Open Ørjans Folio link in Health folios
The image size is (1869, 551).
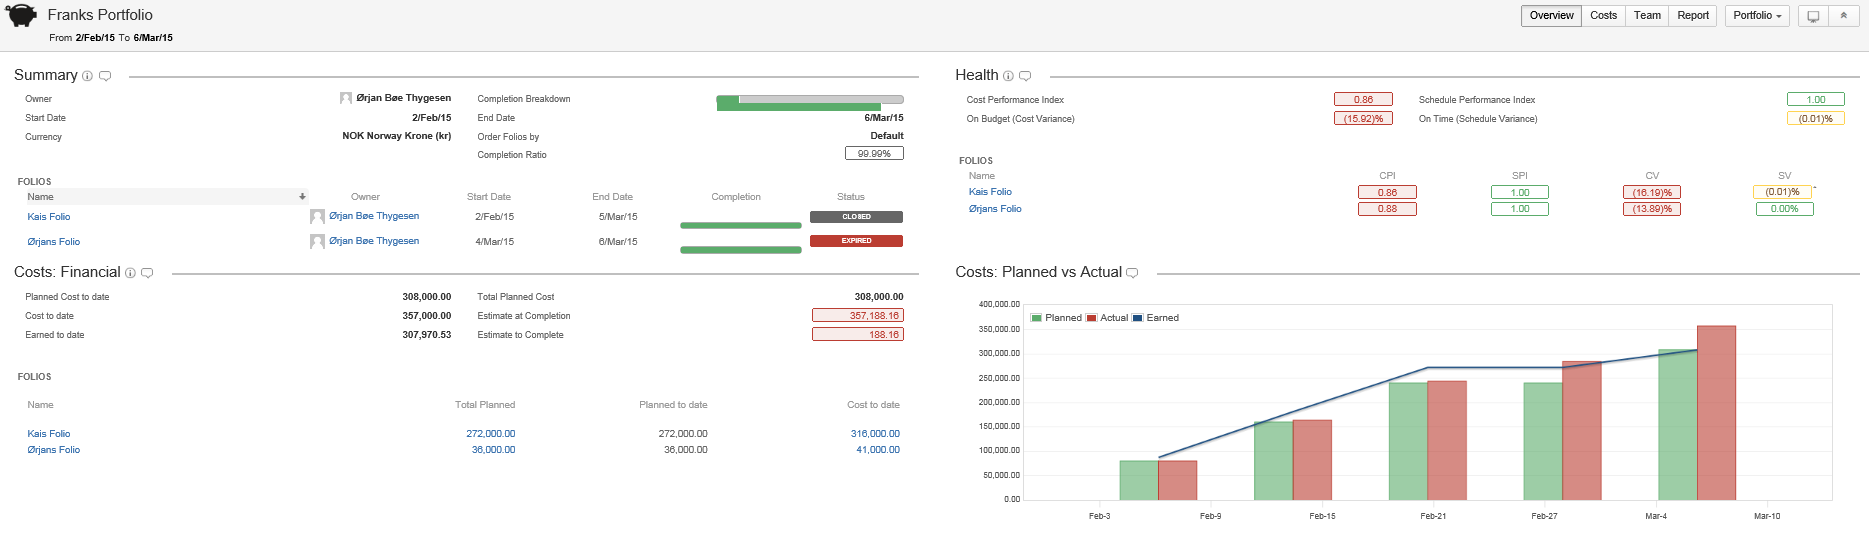point(995,209)
